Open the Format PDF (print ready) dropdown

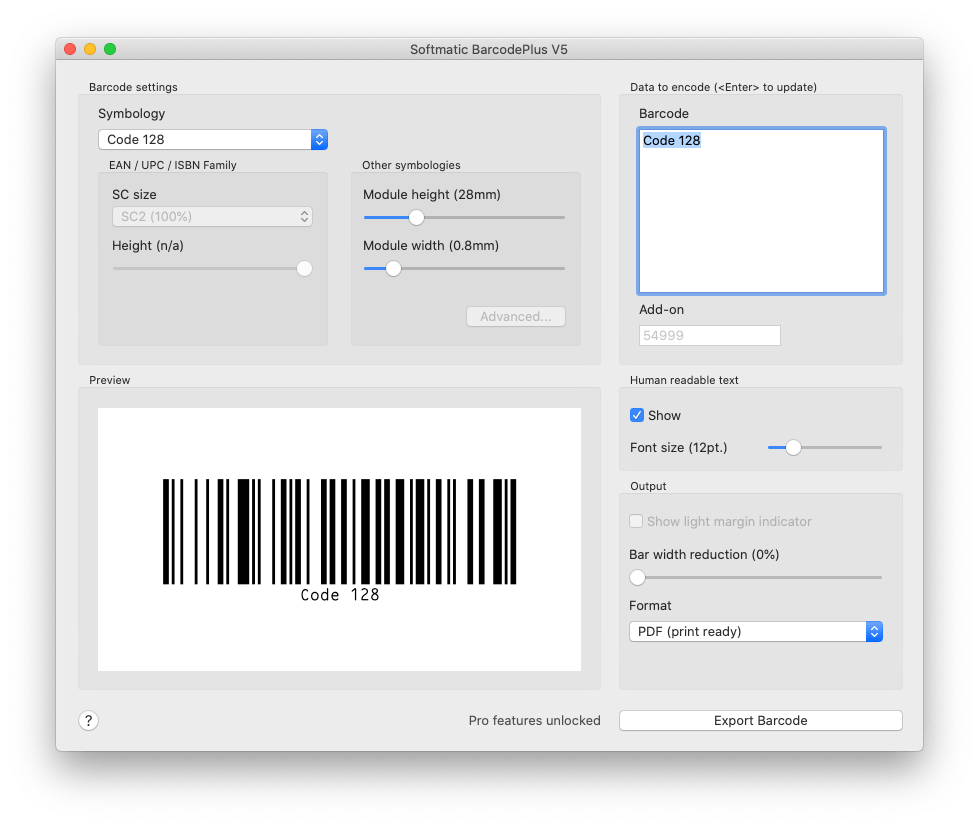[755, 631]
